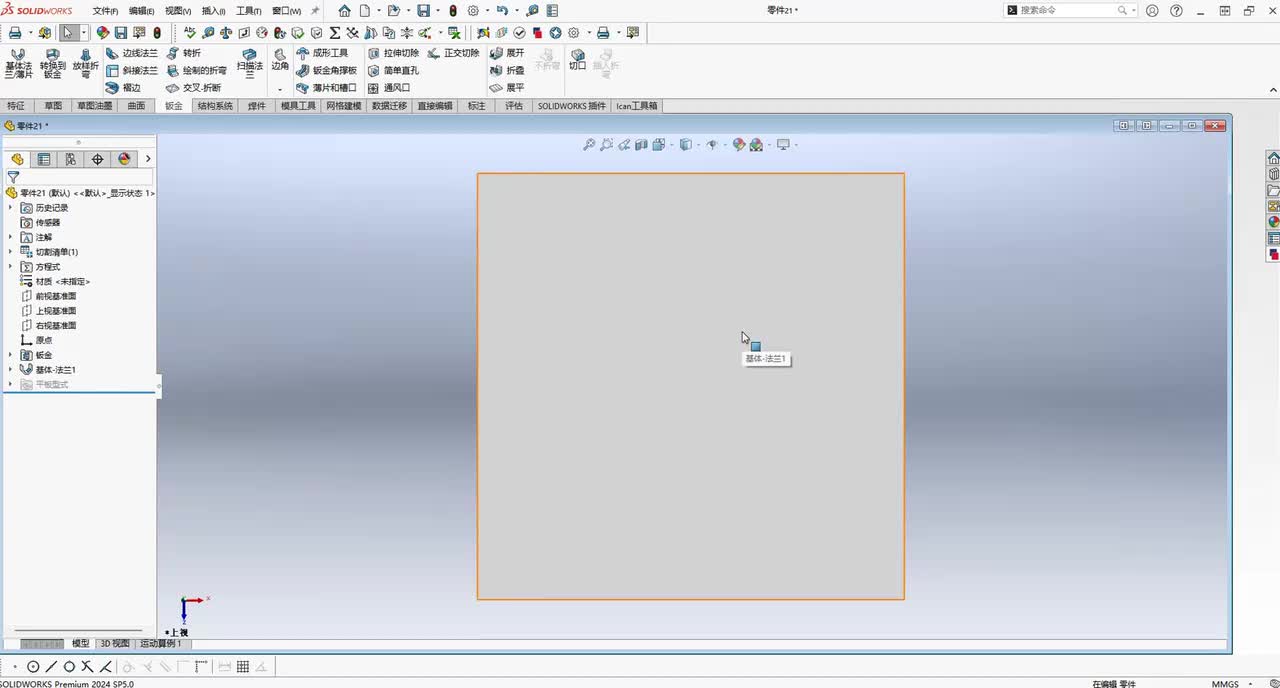
Task: Select the 斜接法兰 miter flange tool
Action: point(132,71)
